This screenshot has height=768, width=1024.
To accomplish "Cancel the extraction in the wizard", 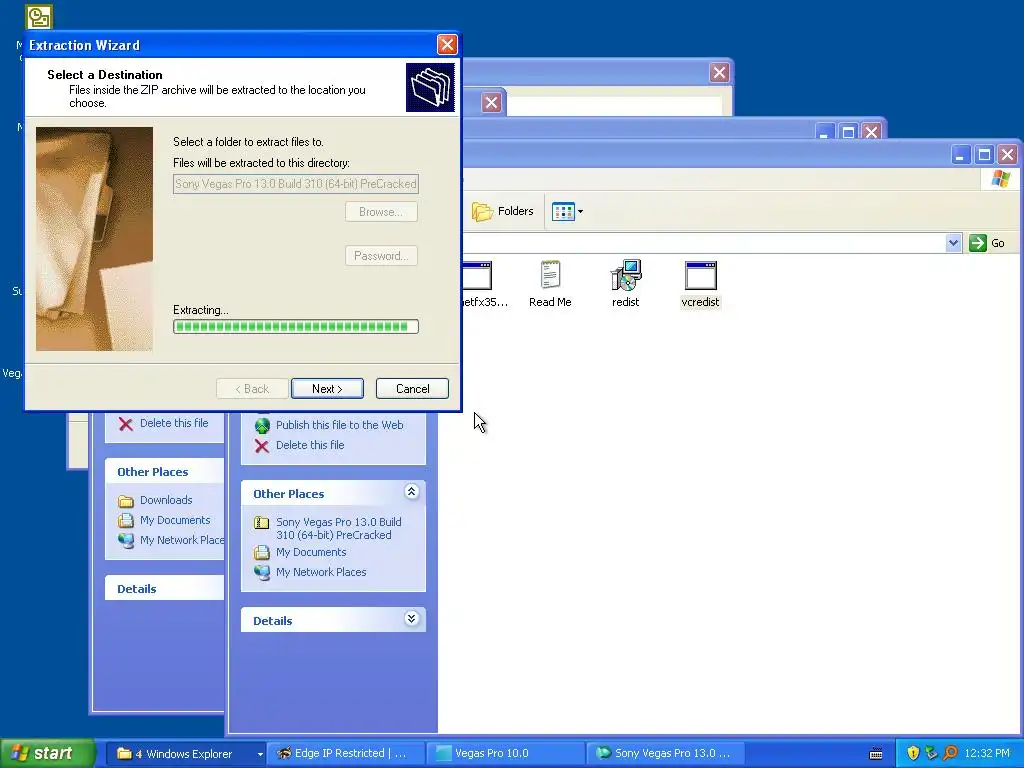I will 412,389.
